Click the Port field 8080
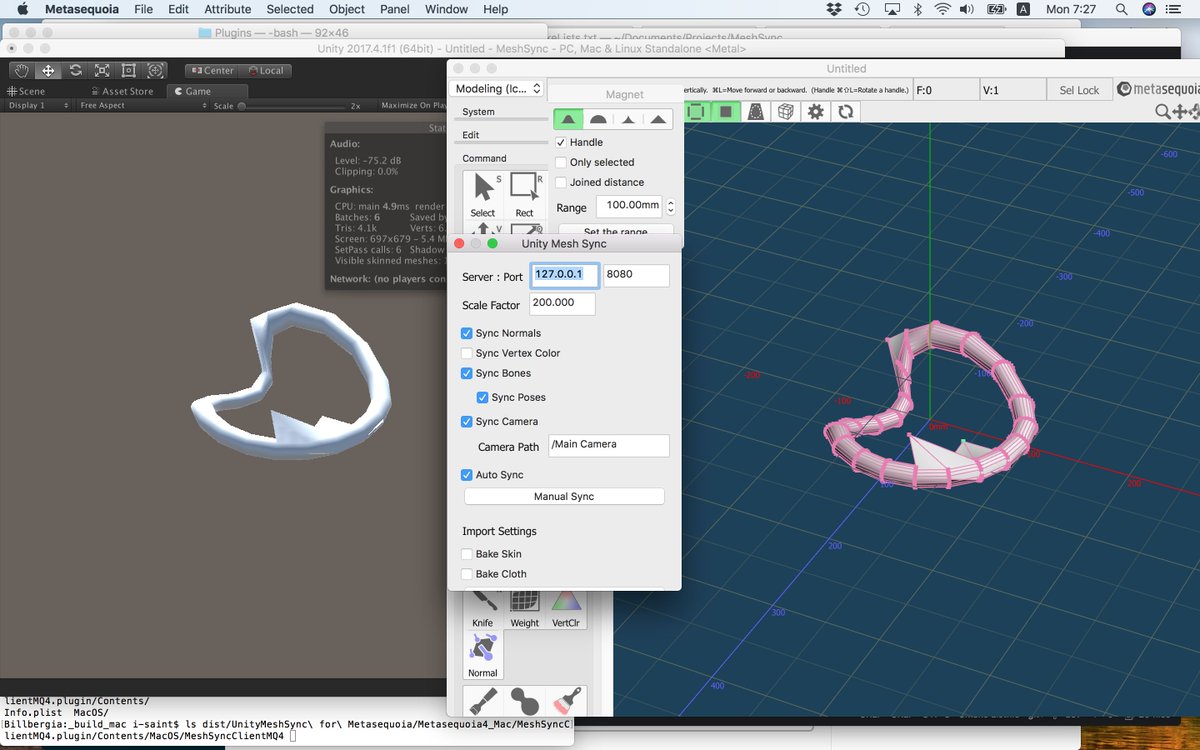This screenshot has height=750, width=1200. click(636, 275)
